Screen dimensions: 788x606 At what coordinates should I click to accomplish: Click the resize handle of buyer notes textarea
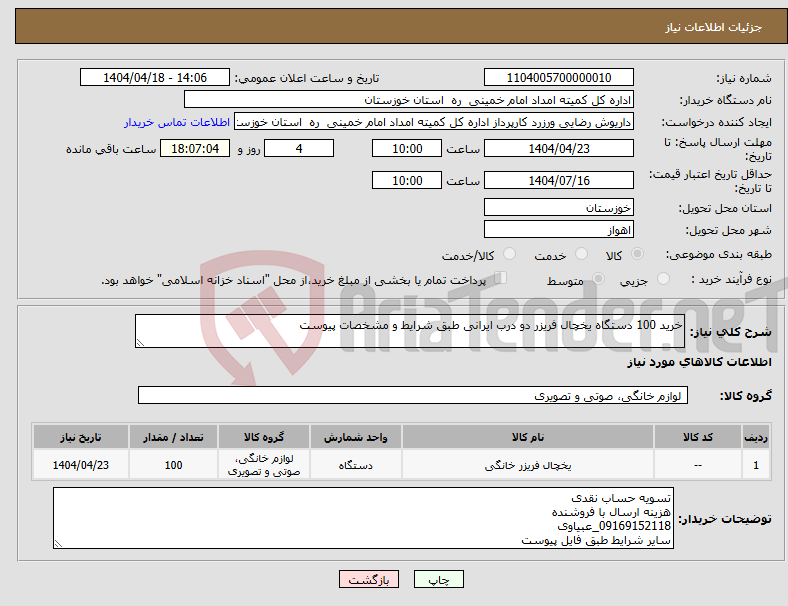58,544
